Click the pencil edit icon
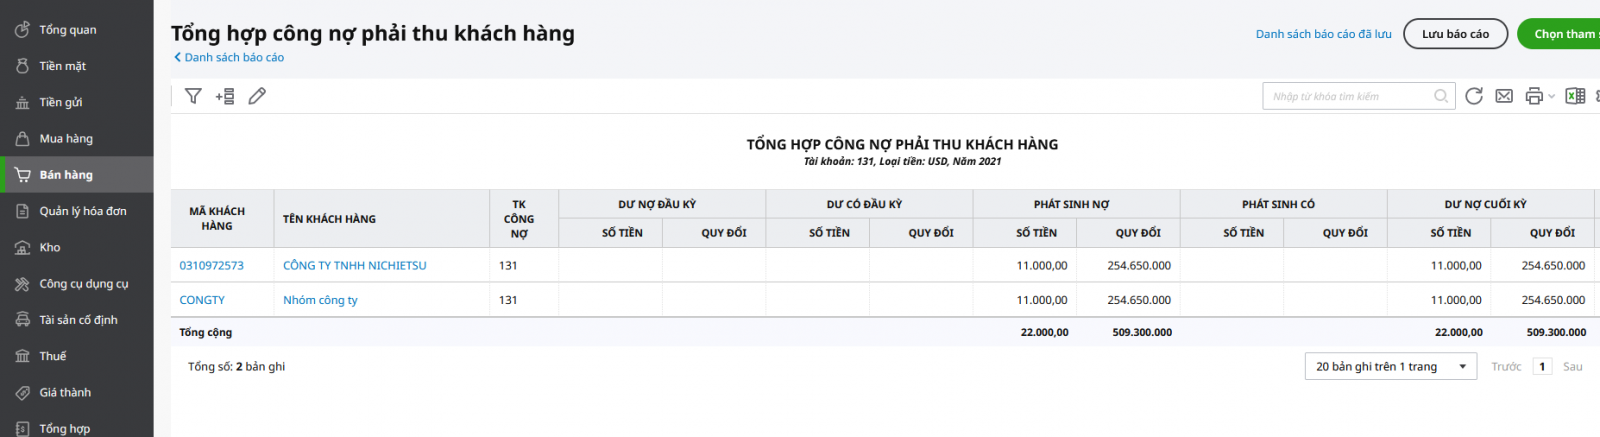1600x437 pixels. 257,96
